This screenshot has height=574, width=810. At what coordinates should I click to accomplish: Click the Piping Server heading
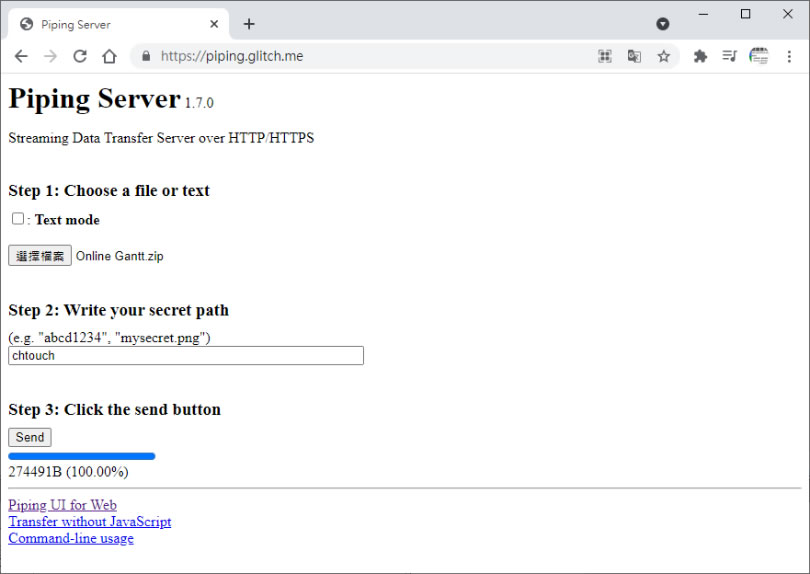pos(95,98)
